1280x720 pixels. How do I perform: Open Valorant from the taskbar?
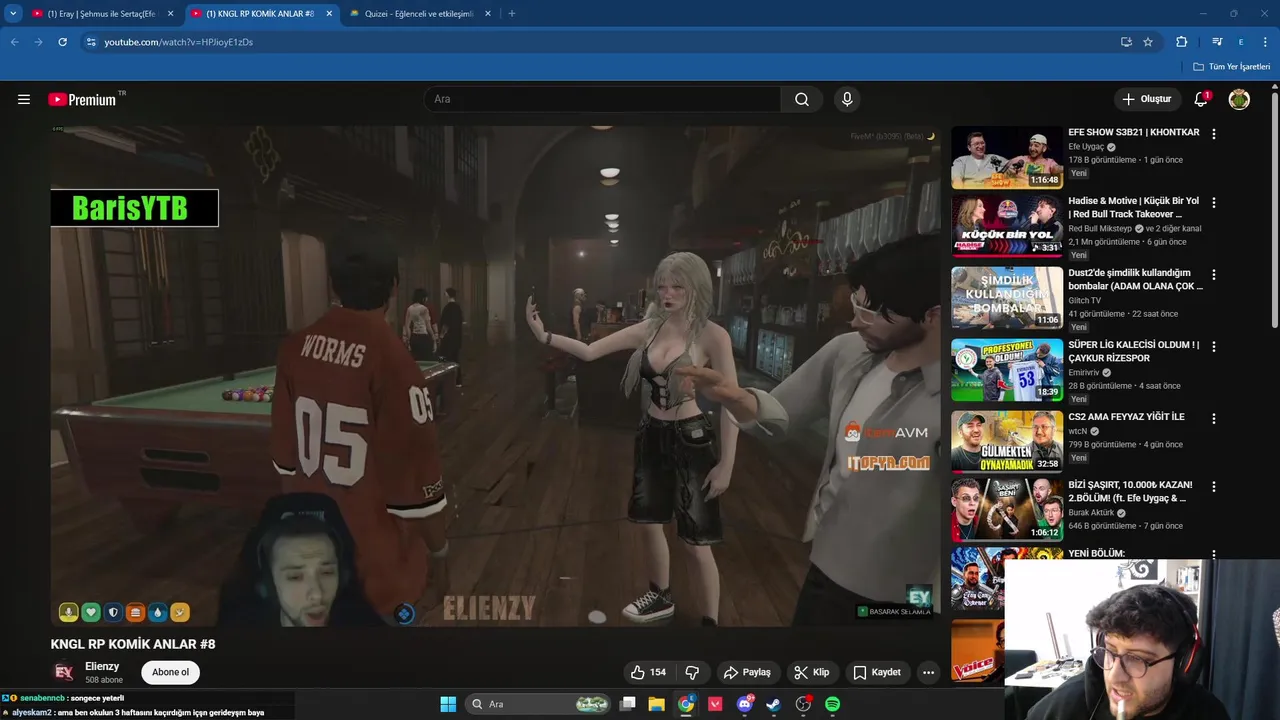pyautogui.click(x=715, y=704)
